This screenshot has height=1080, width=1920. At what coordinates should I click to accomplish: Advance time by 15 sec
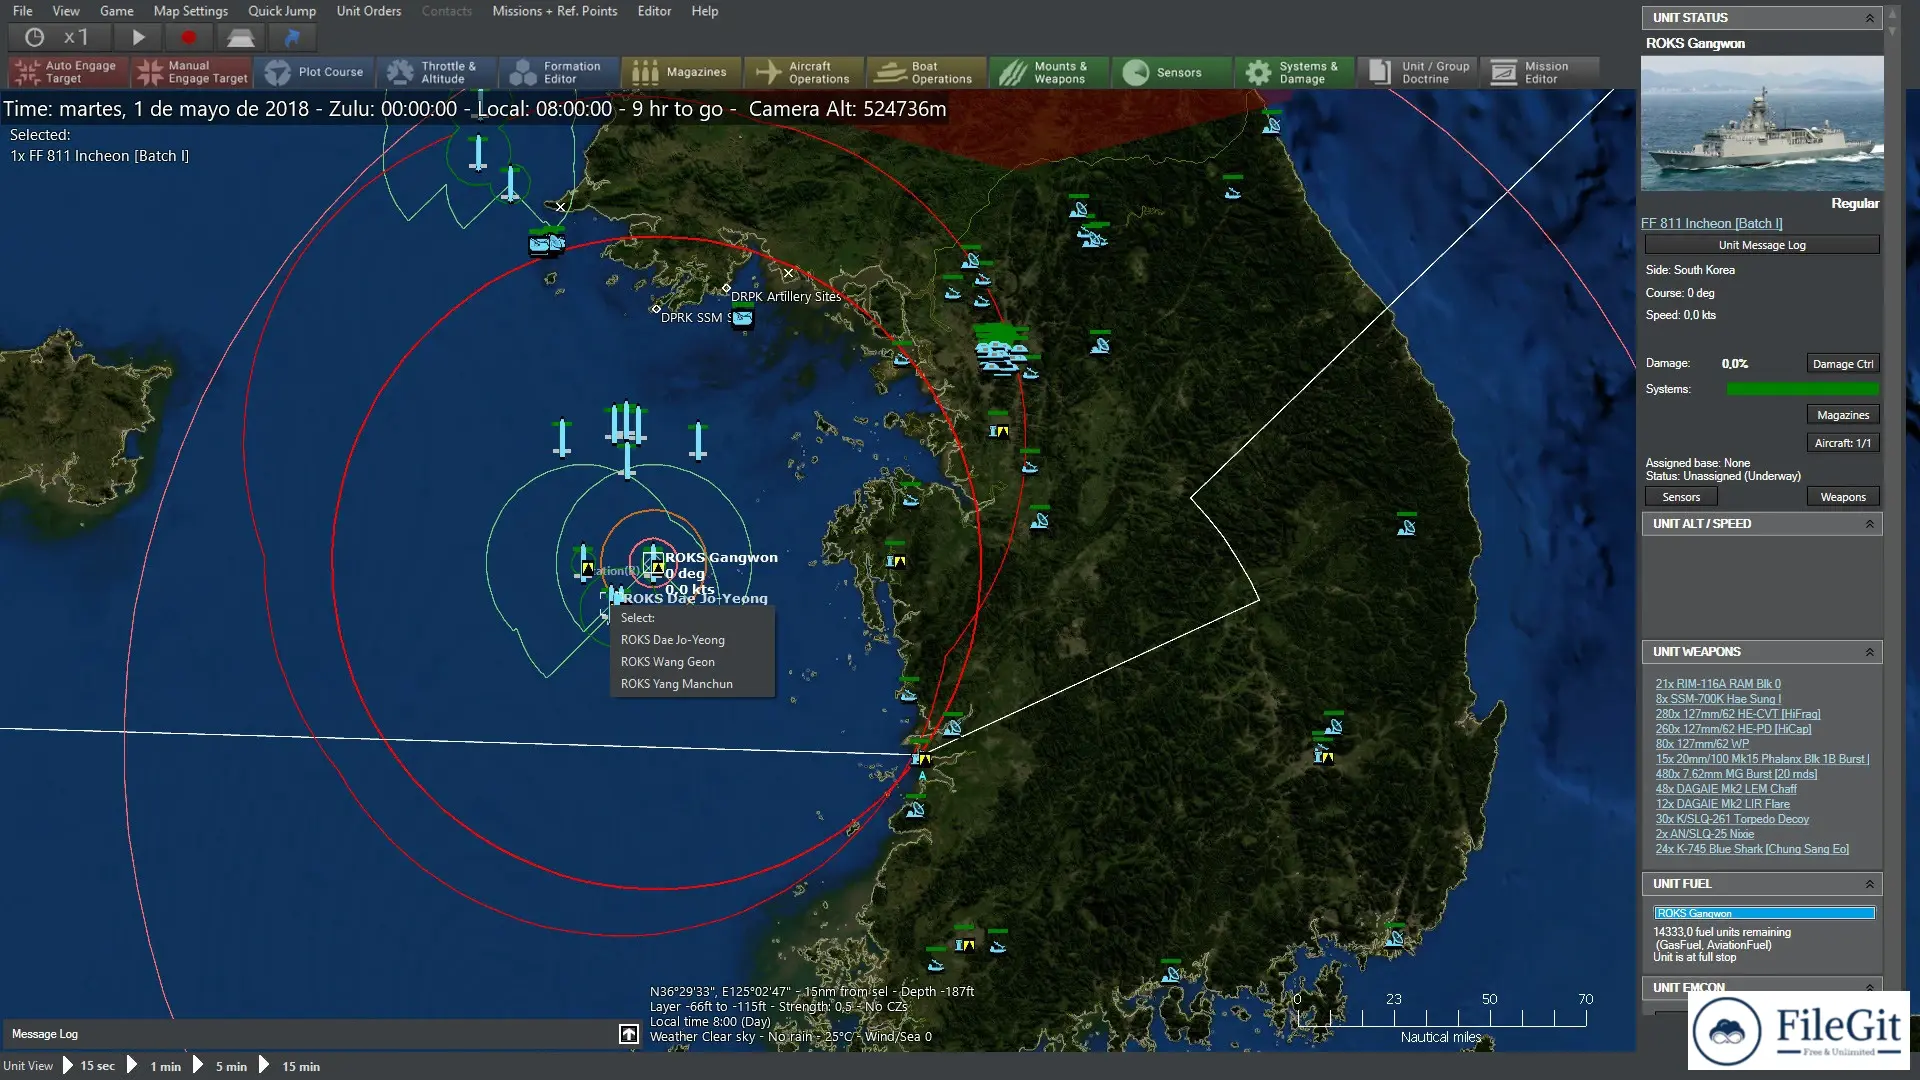pyautogui.click(x=88, y=1066)
